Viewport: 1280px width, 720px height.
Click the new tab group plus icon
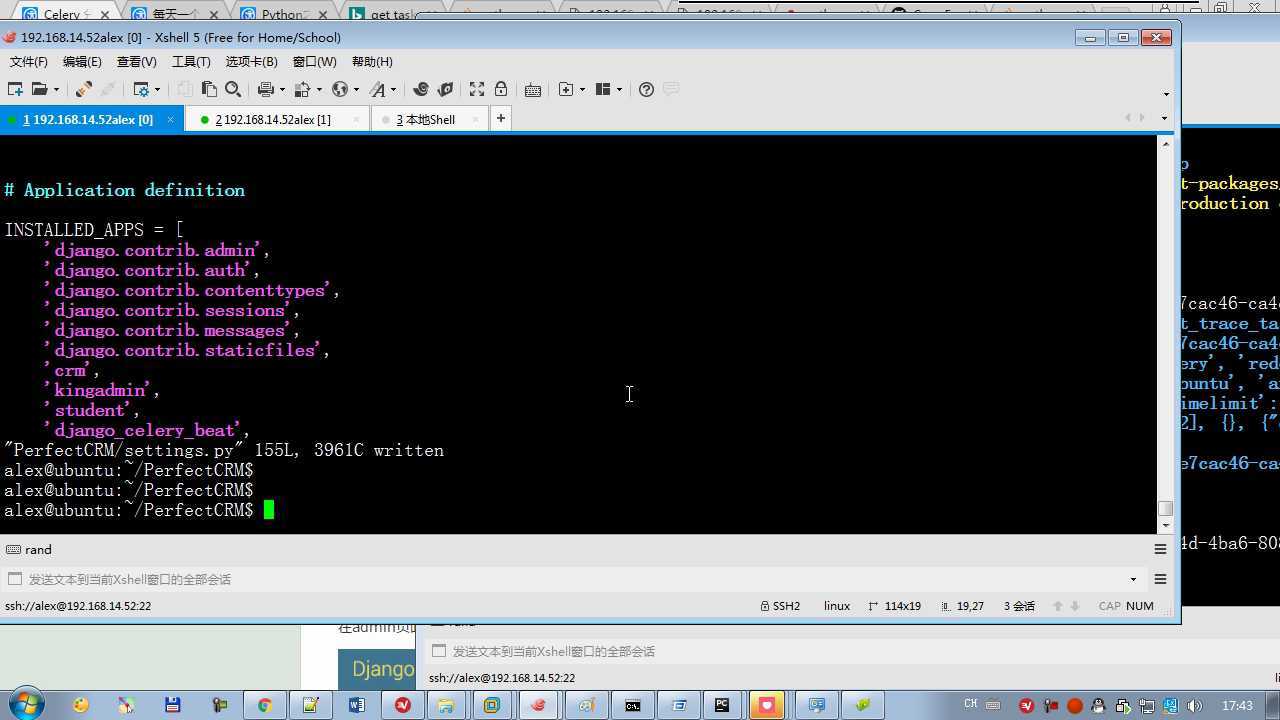click(x=566, y=89)
